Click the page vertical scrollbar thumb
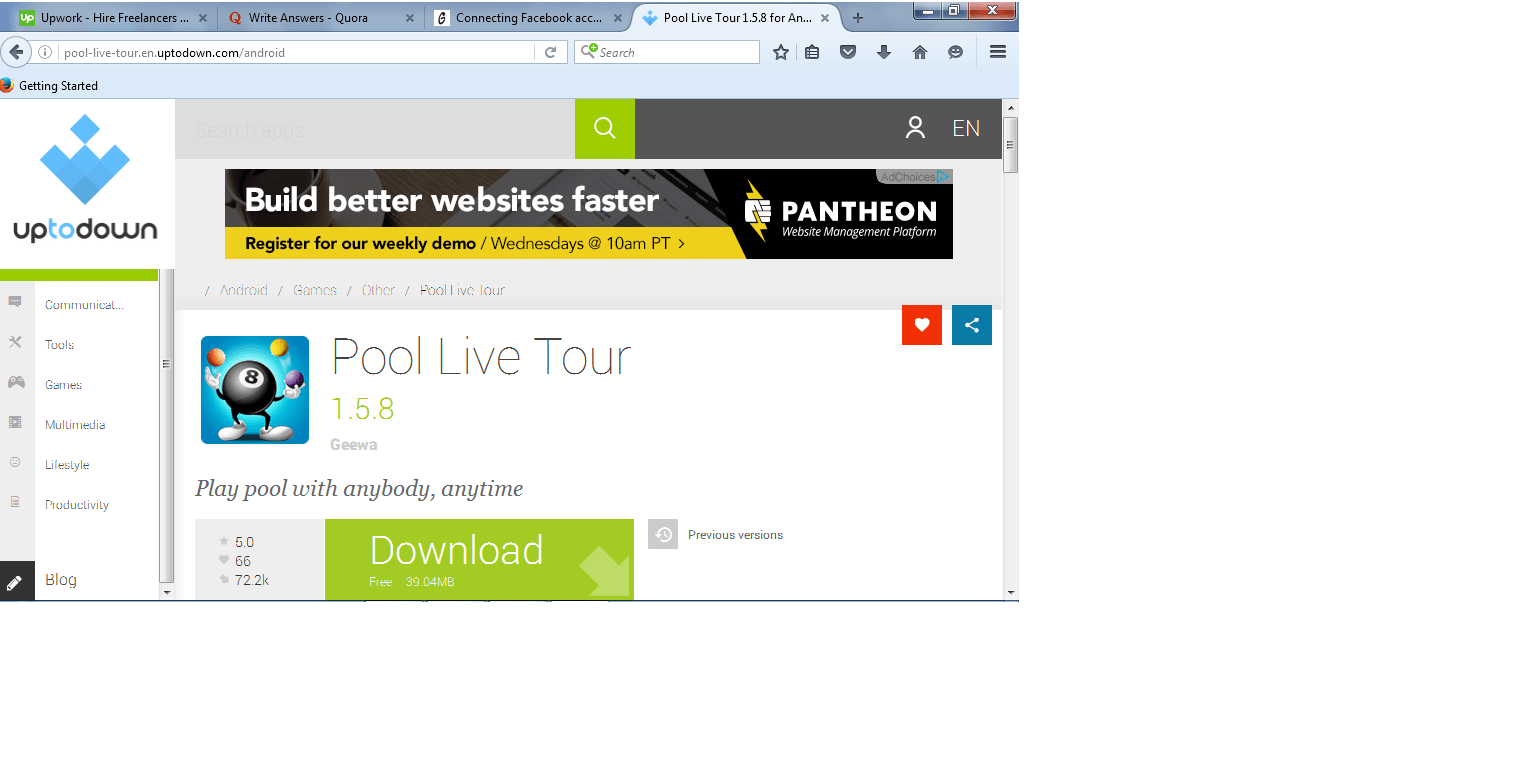 tap(1011, 145)
